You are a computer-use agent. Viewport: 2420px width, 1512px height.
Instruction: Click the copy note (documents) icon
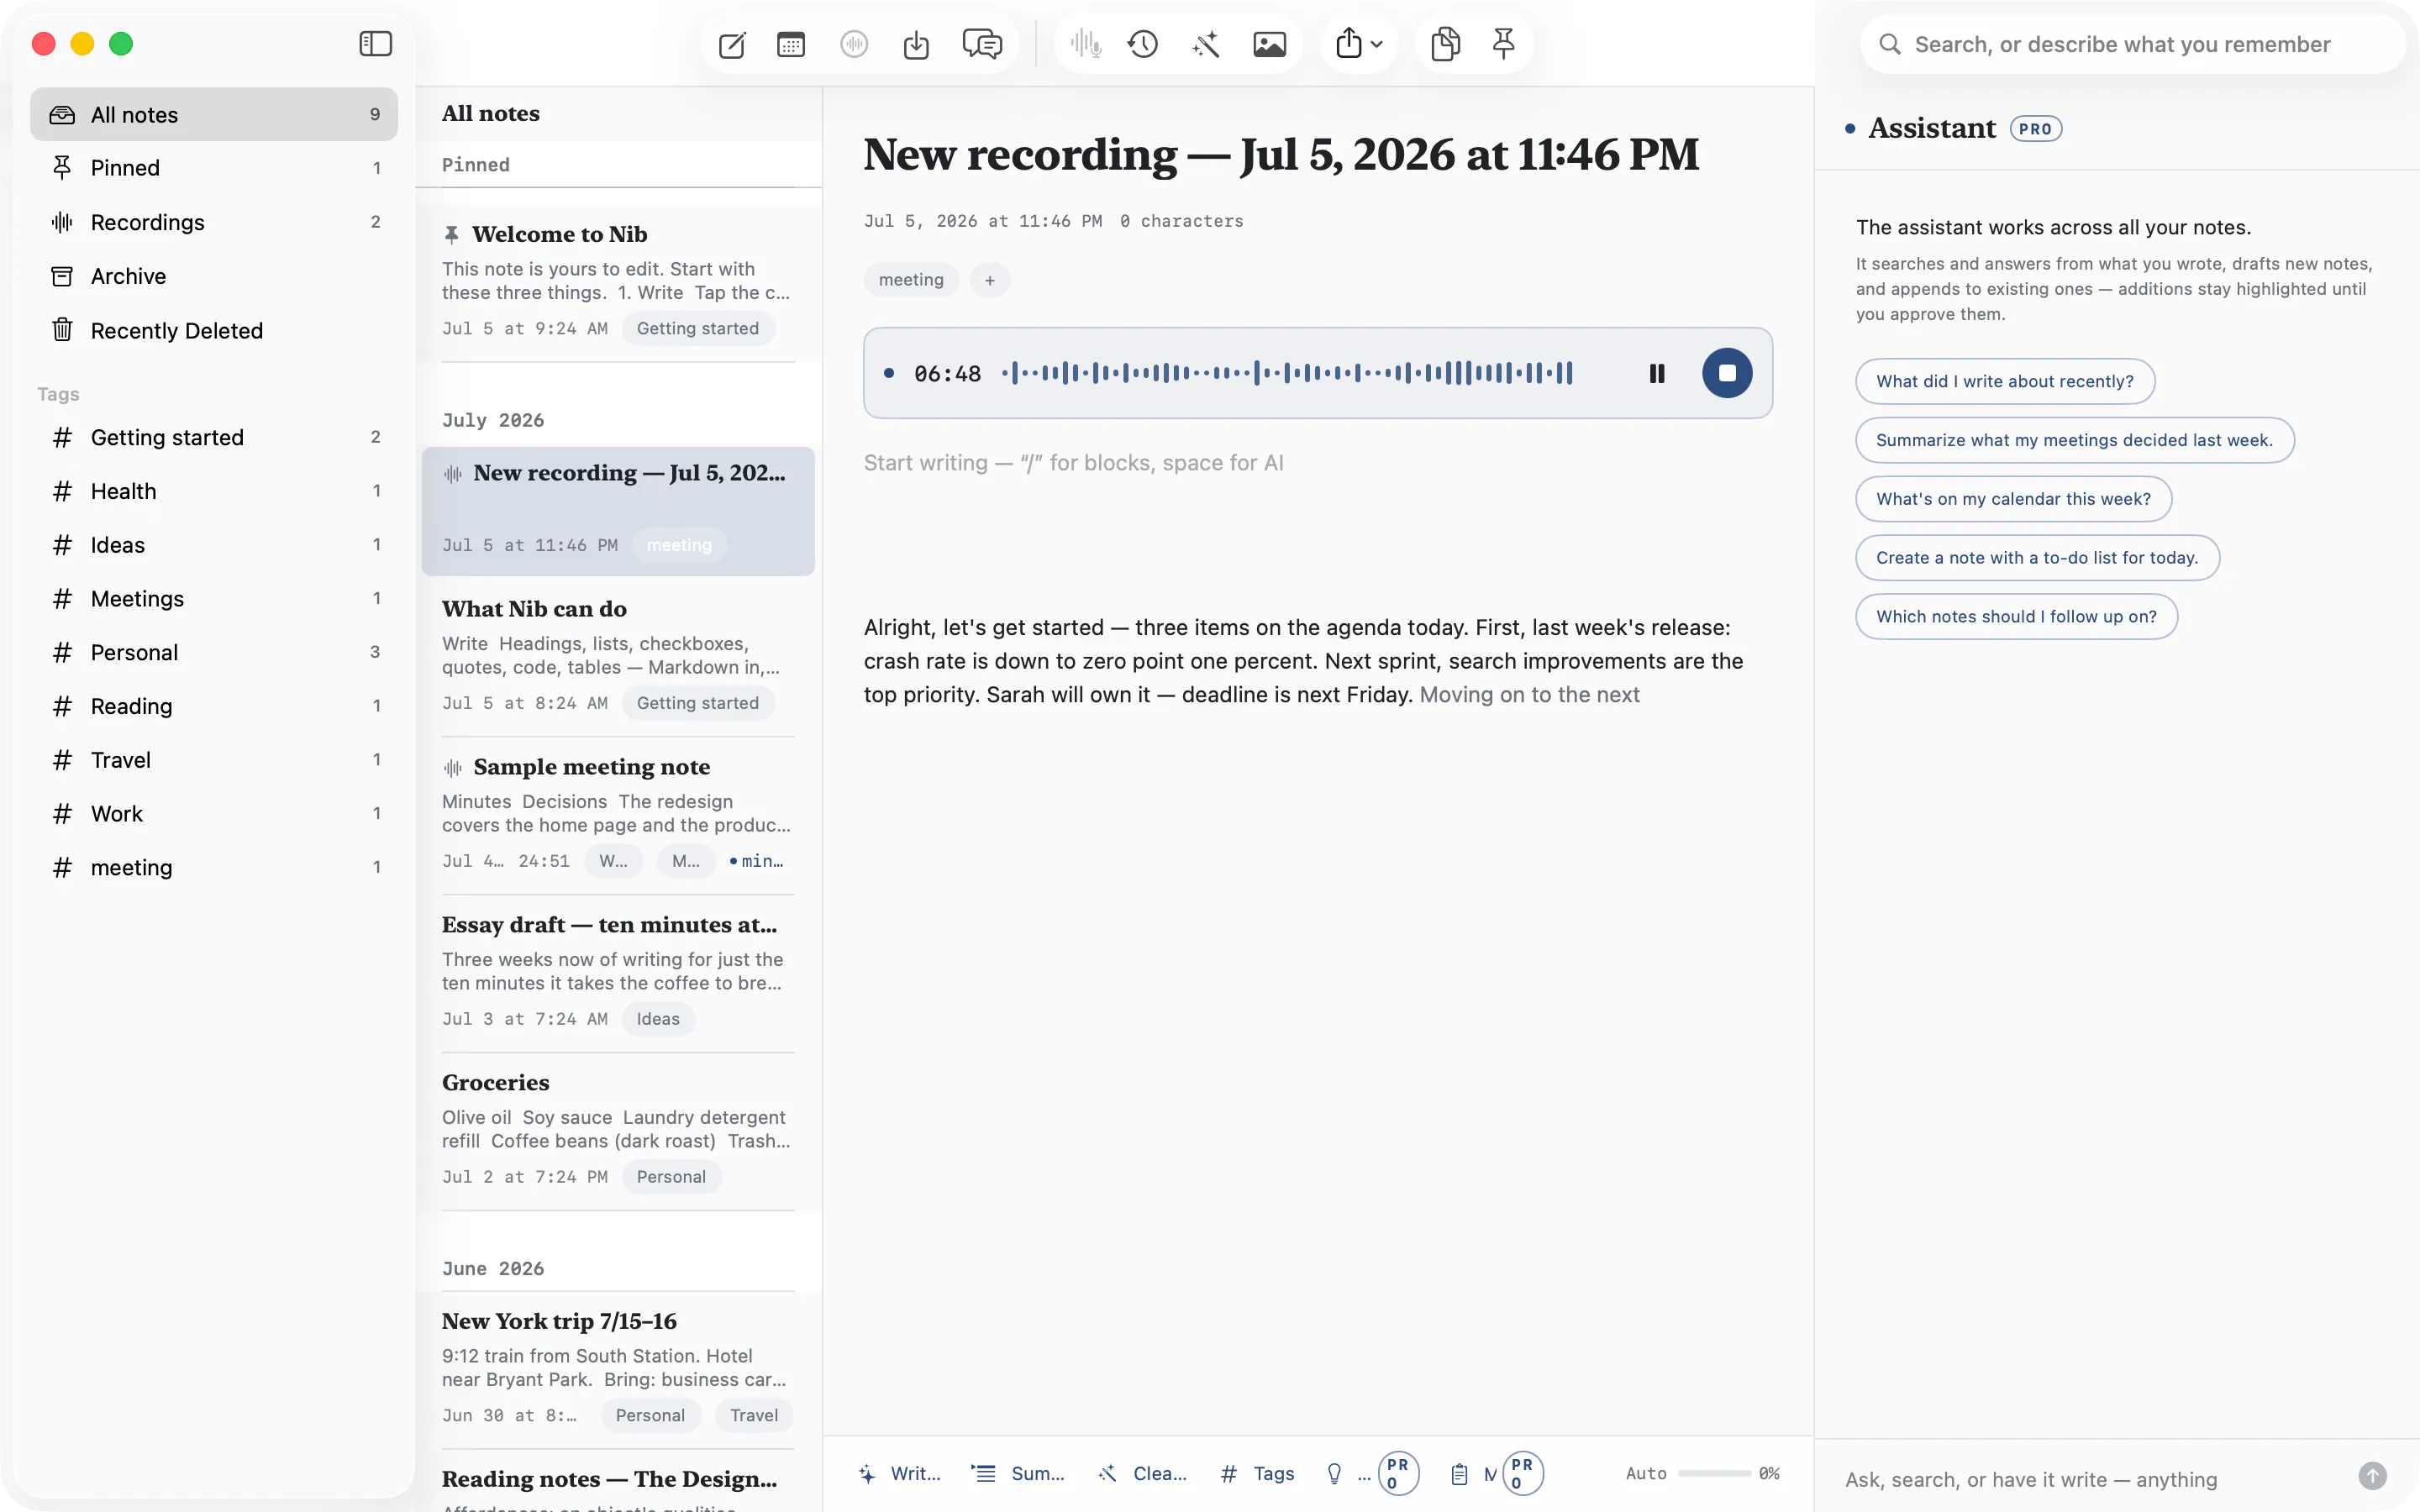click(x=1445, y=45)
